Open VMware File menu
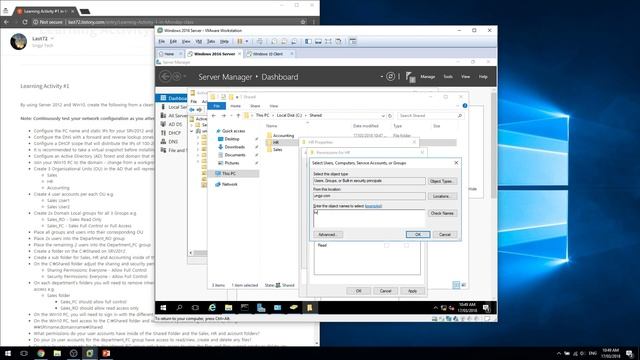 point(162,42)
